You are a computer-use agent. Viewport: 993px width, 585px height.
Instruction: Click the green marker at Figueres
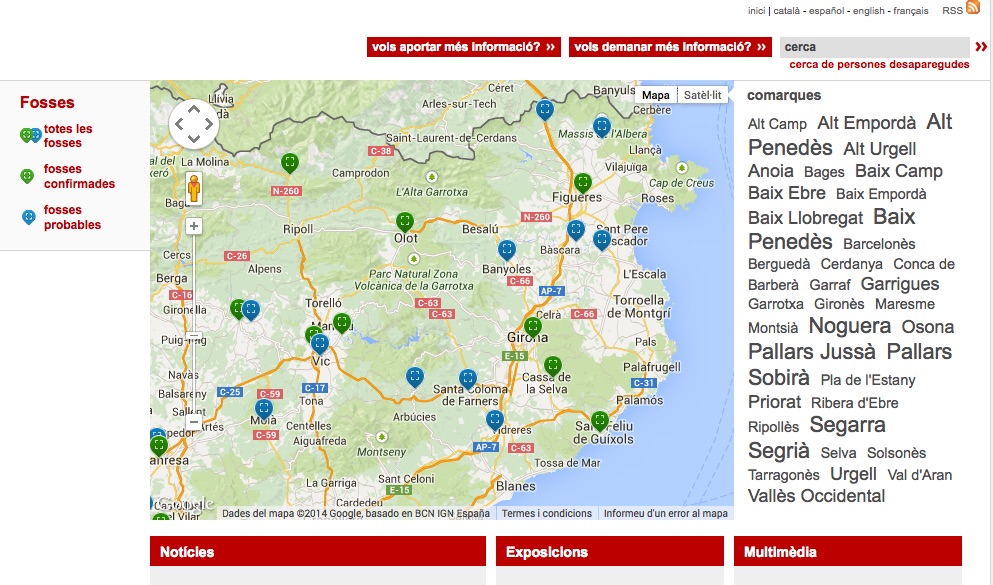click(583, 184)
